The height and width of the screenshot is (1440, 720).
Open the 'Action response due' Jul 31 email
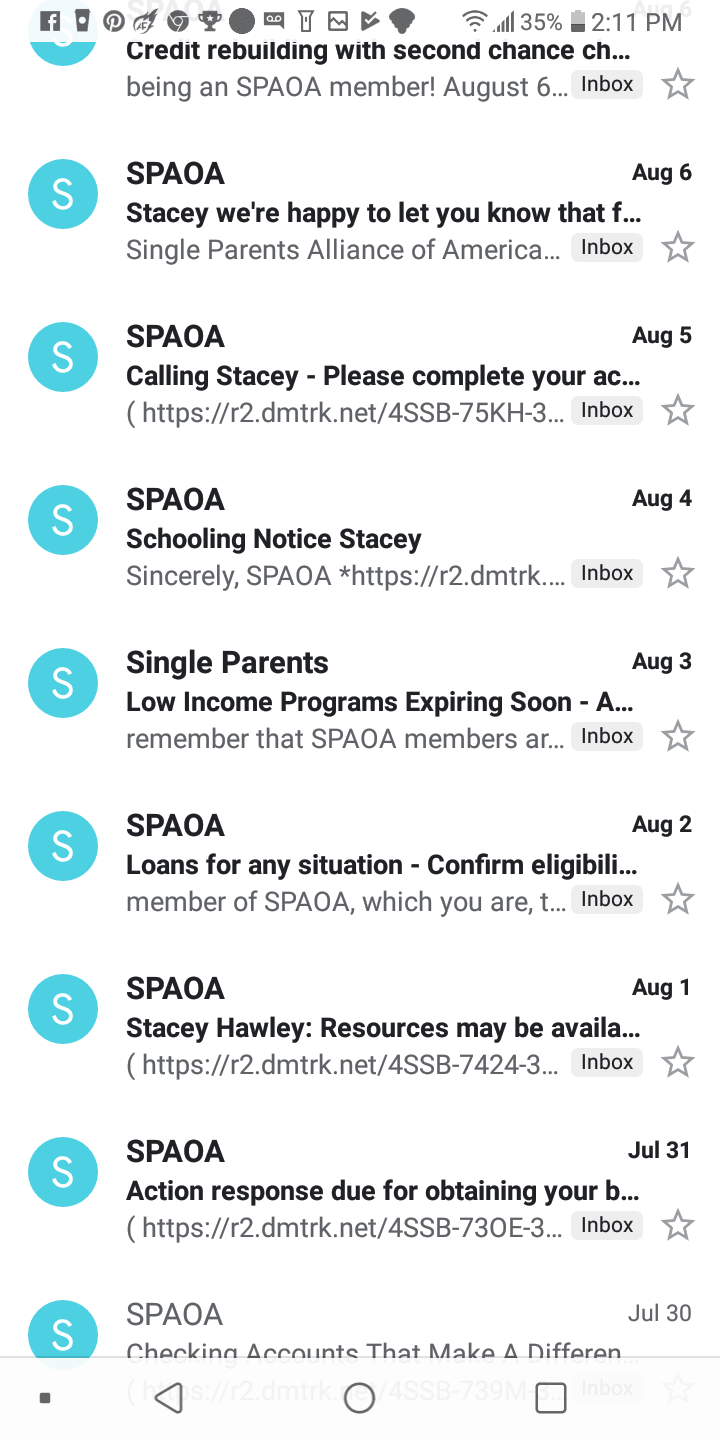(x=380, y=1191)
